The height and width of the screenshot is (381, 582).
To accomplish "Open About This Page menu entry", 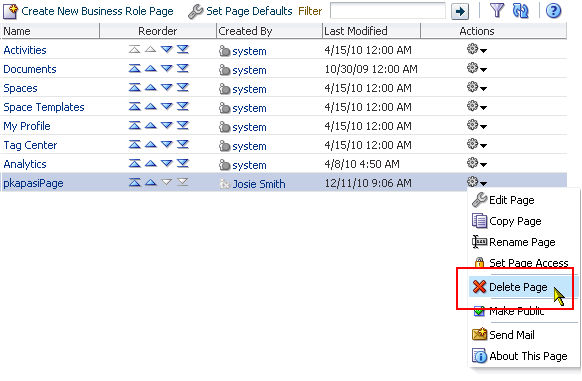I will 520,356.
